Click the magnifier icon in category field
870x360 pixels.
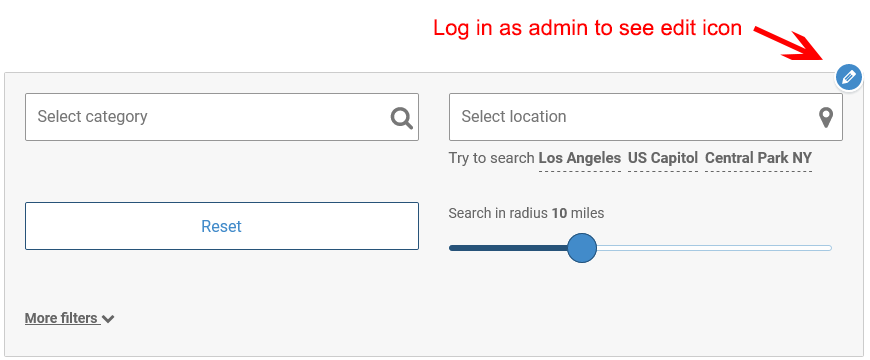tap(401, 118)
